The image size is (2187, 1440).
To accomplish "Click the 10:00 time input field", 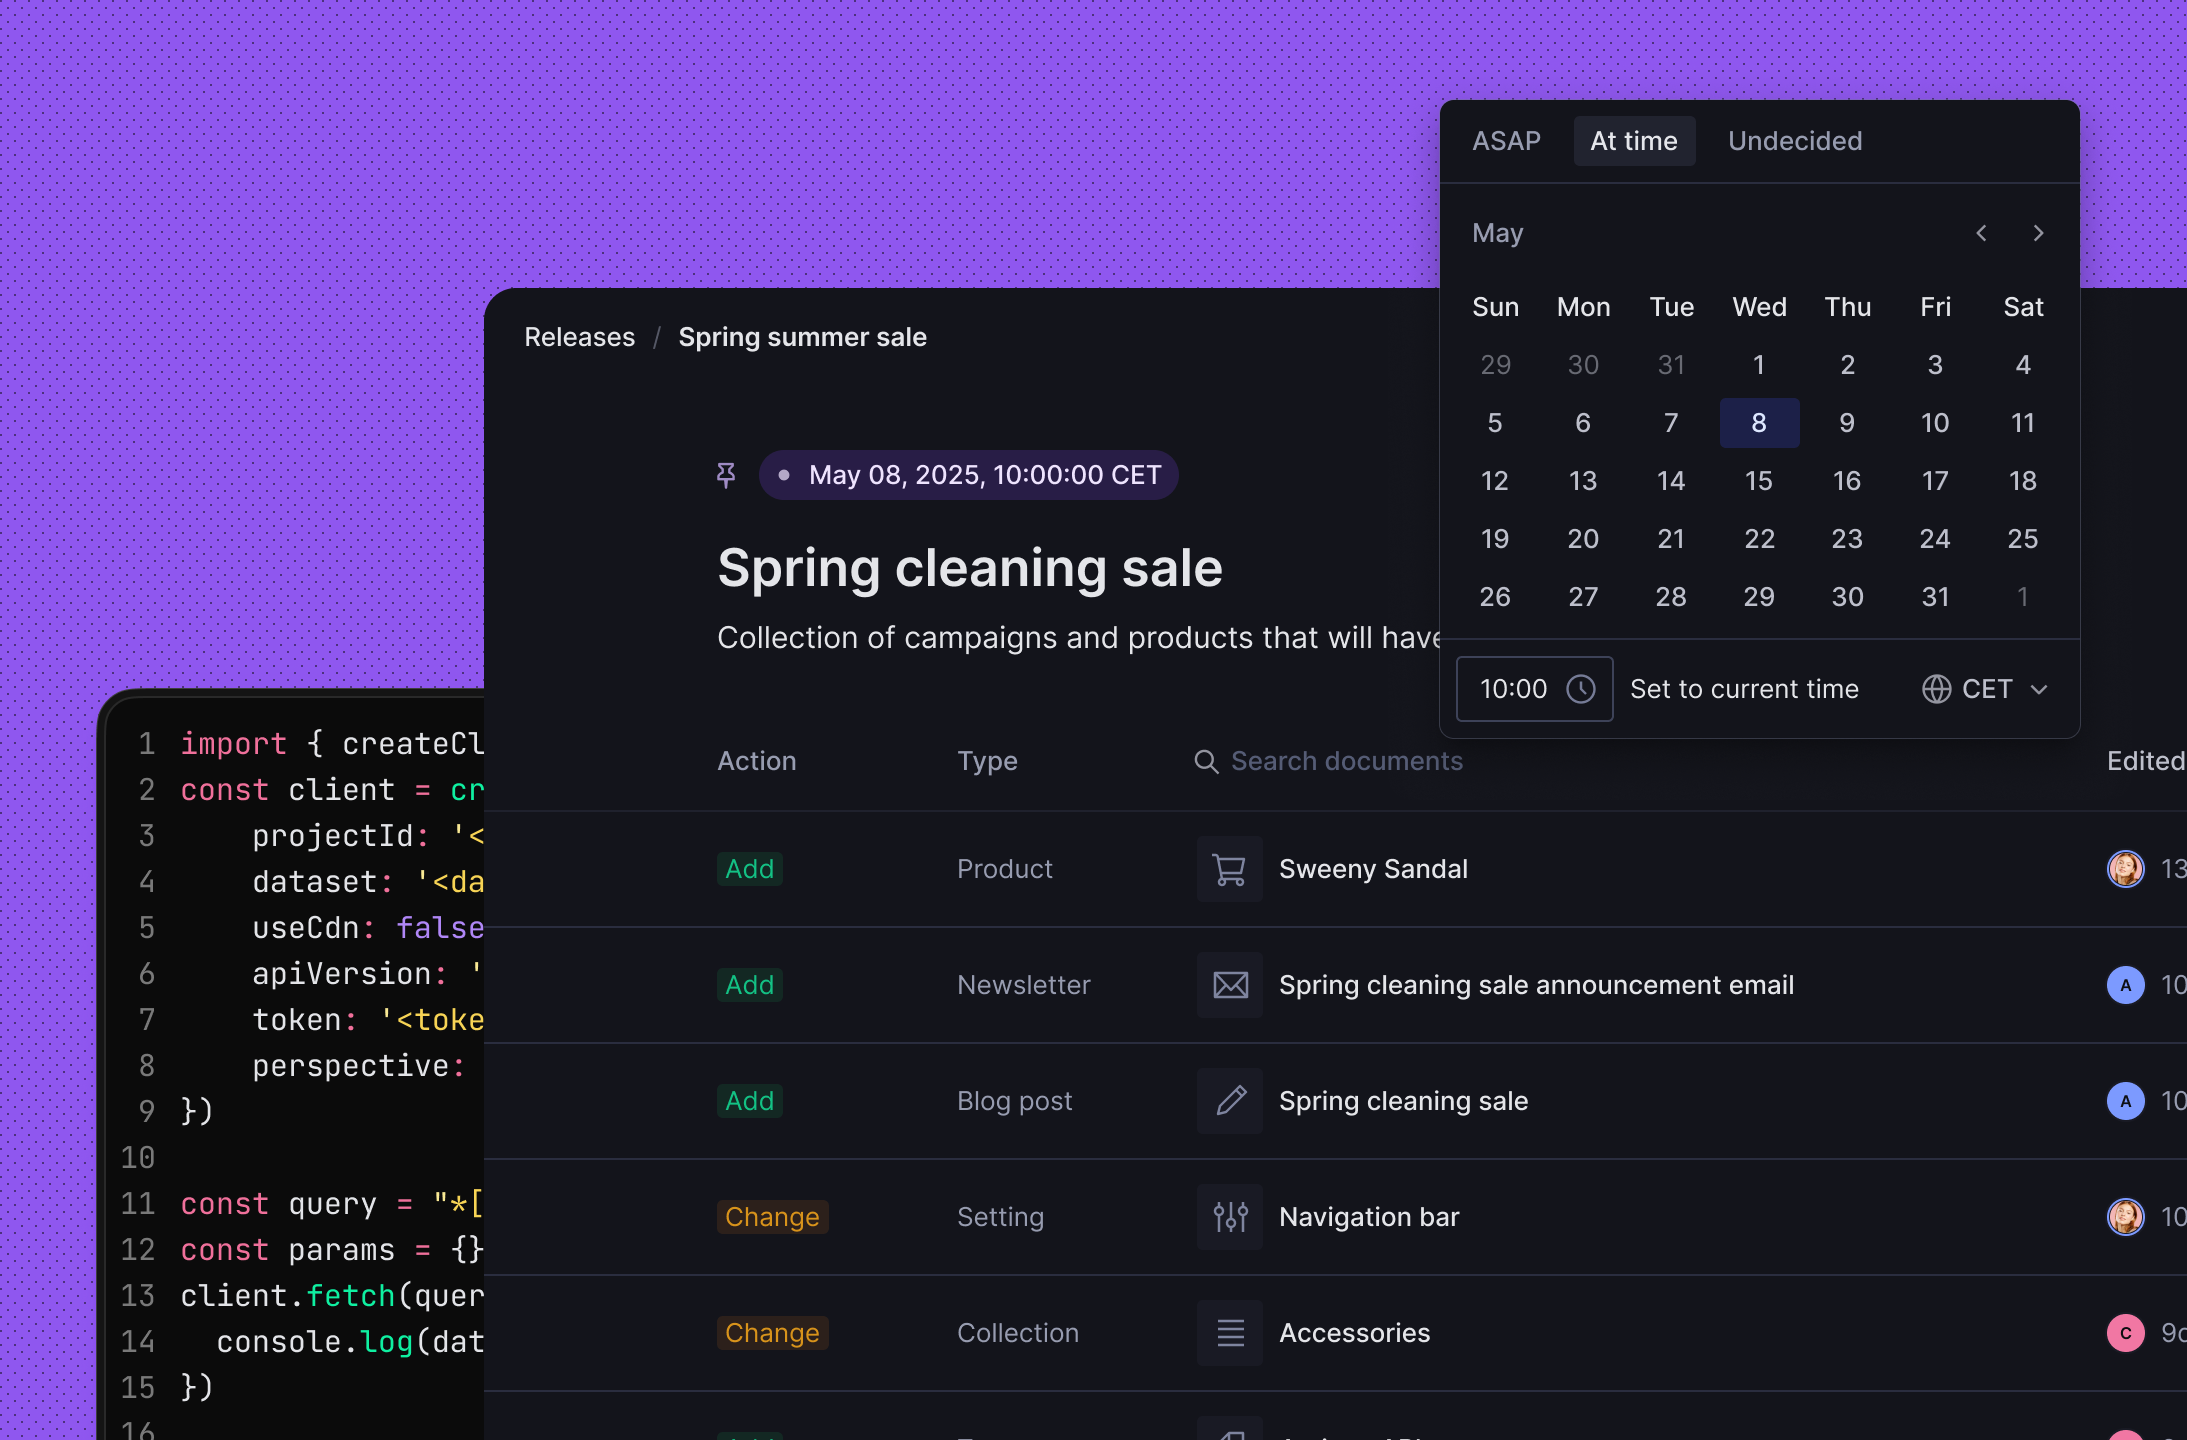I will coord(1514,689).
